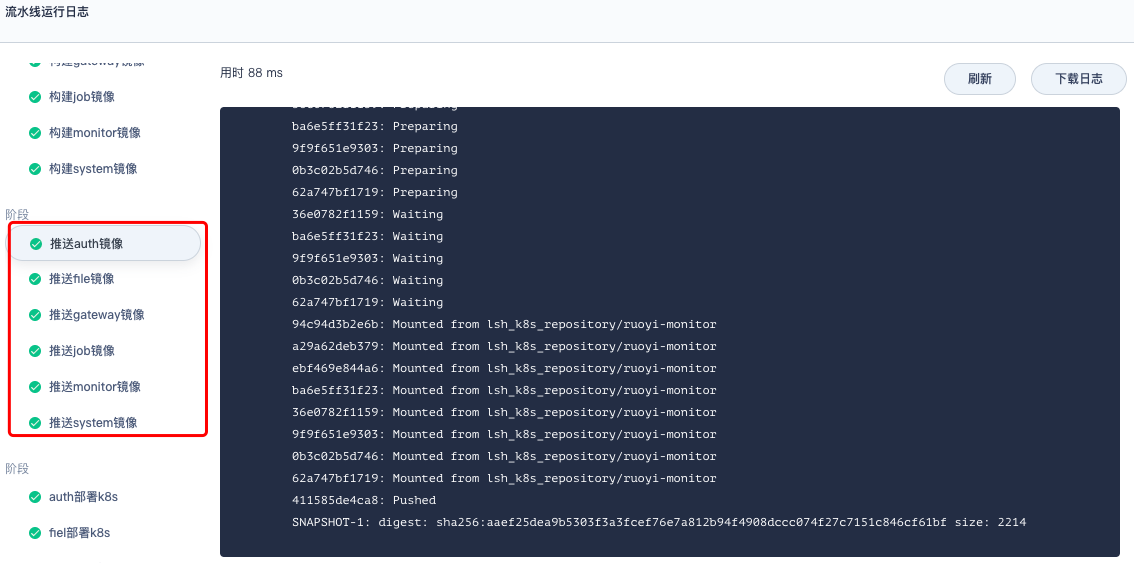1134x579 pixels.
Task: Click the check icon next to 推送job镜像
Action: (x=34, y=350)
